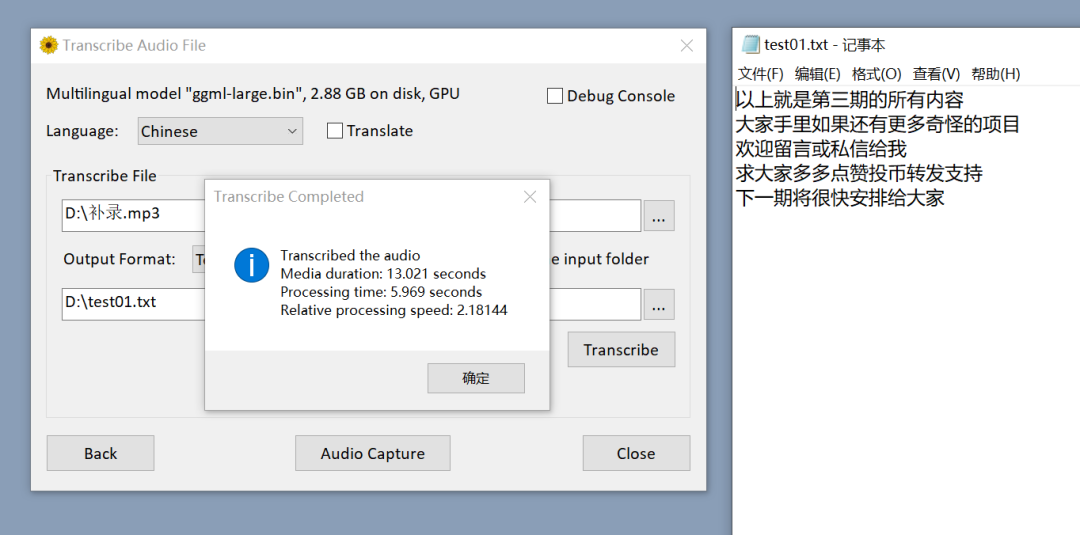This screenshot has height=535, width=1080.
Task: Open the 文件(F) menu in Notepad
Action: pos(760,74)
